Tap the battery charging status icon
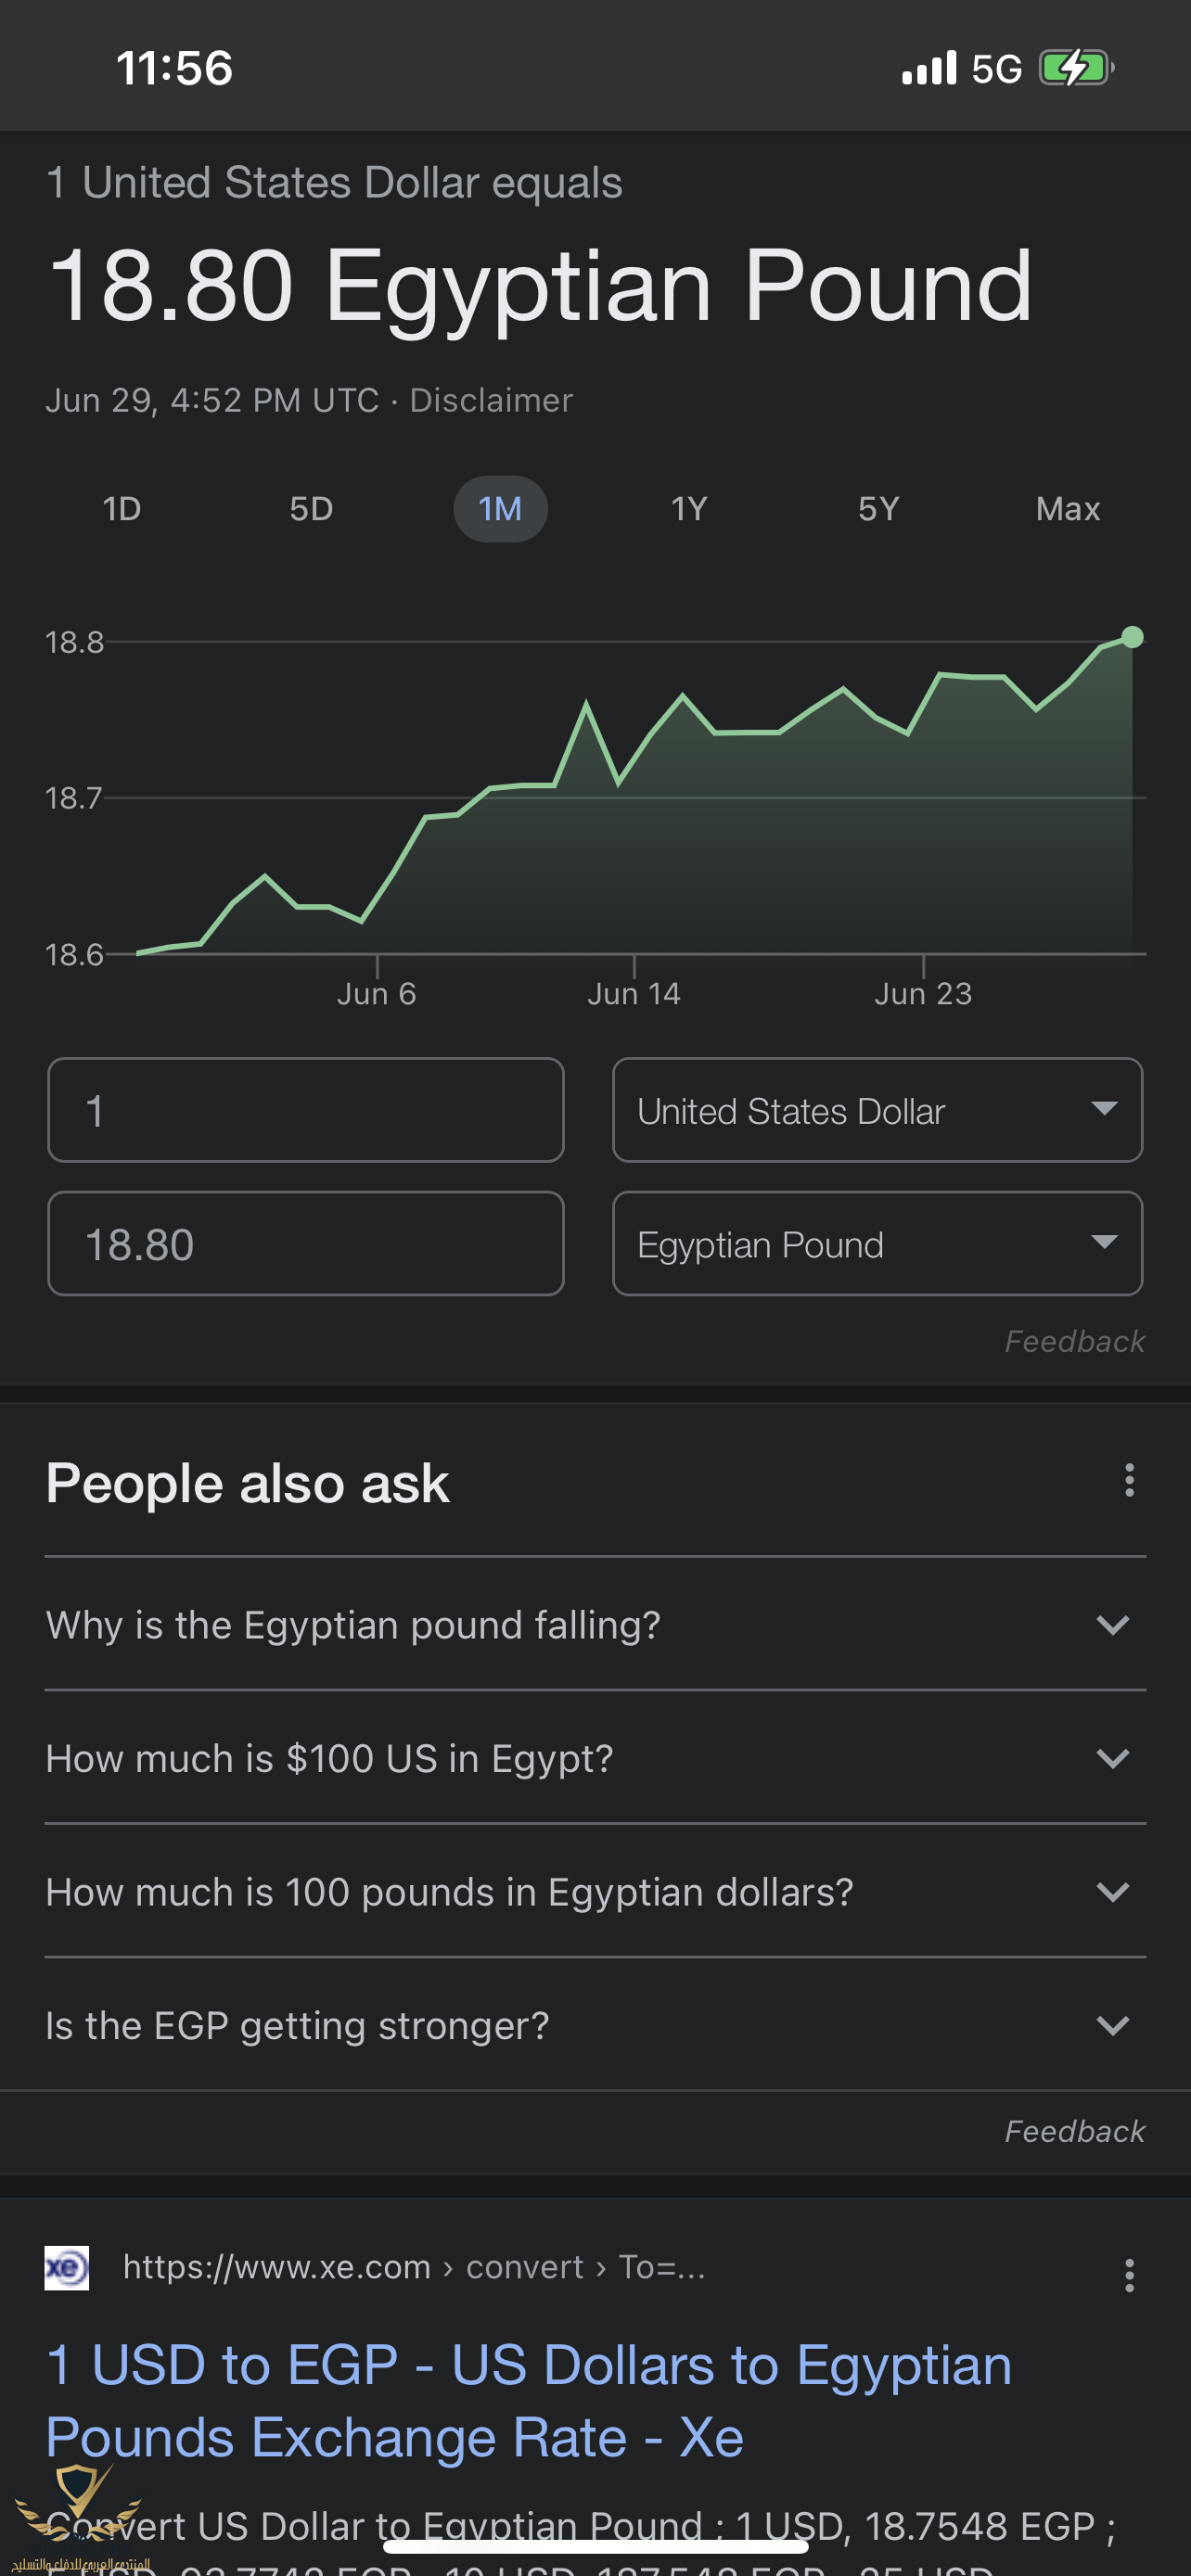 [x=1075, y=68]
